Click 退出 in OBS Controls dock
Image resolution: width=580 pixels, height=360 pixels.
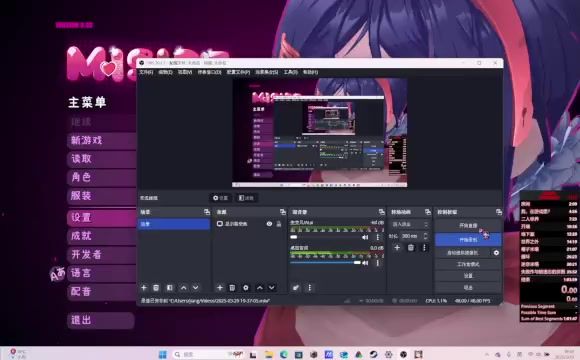click(x=468, y=287)
